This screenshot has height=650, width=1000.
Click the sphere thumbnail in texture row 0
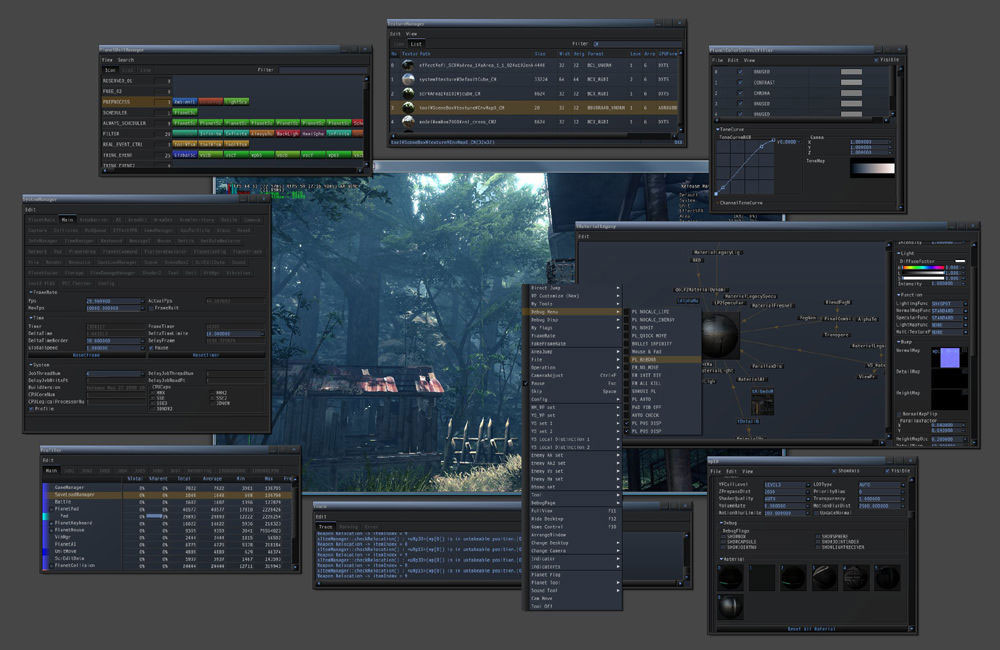coord(408,66)
